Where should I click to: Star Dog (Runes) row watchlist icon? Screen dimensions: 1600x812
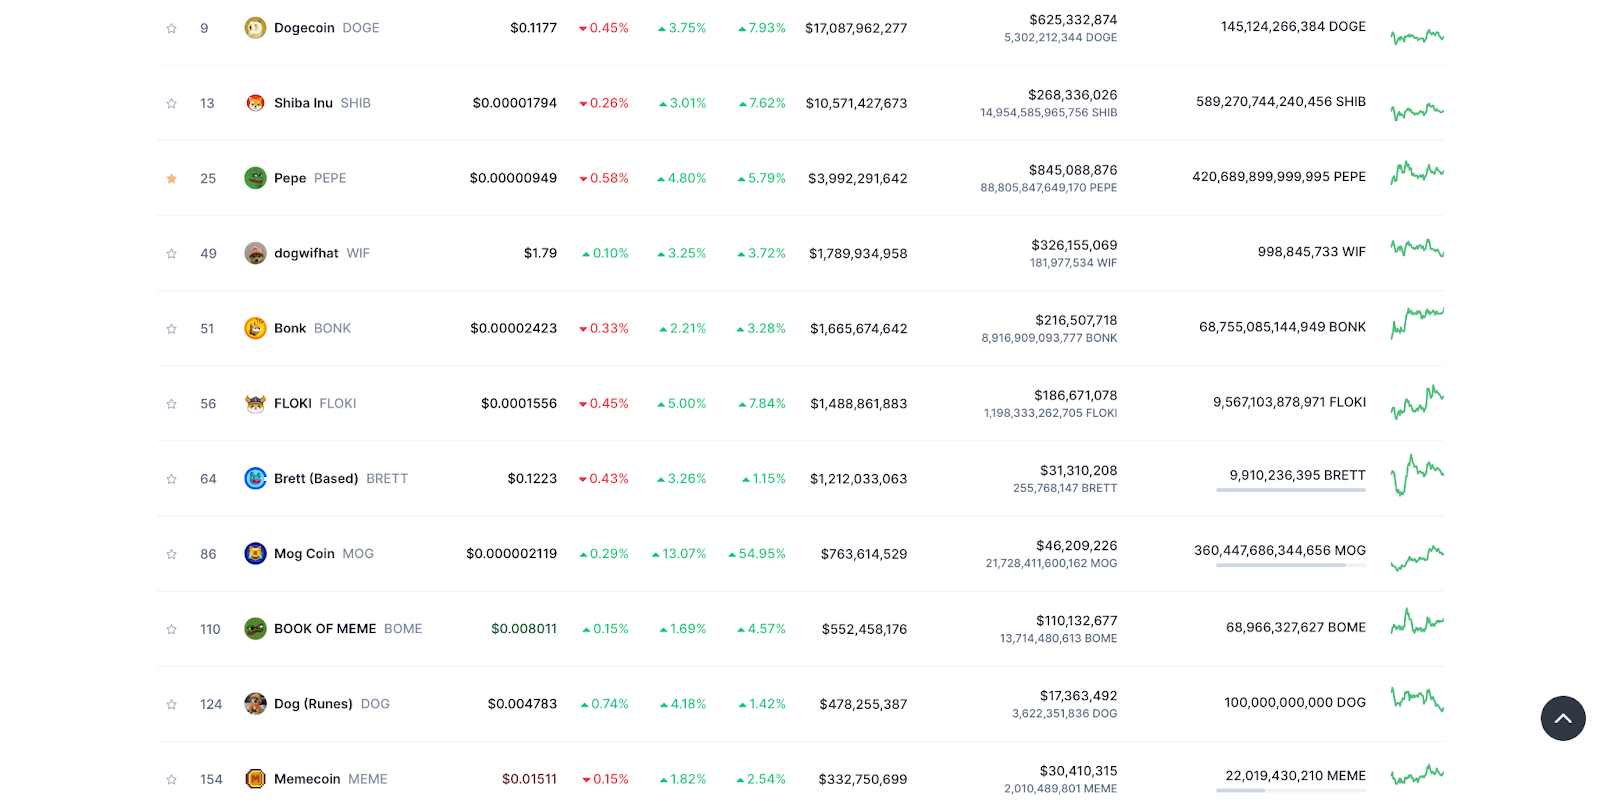tap(171, 703)
